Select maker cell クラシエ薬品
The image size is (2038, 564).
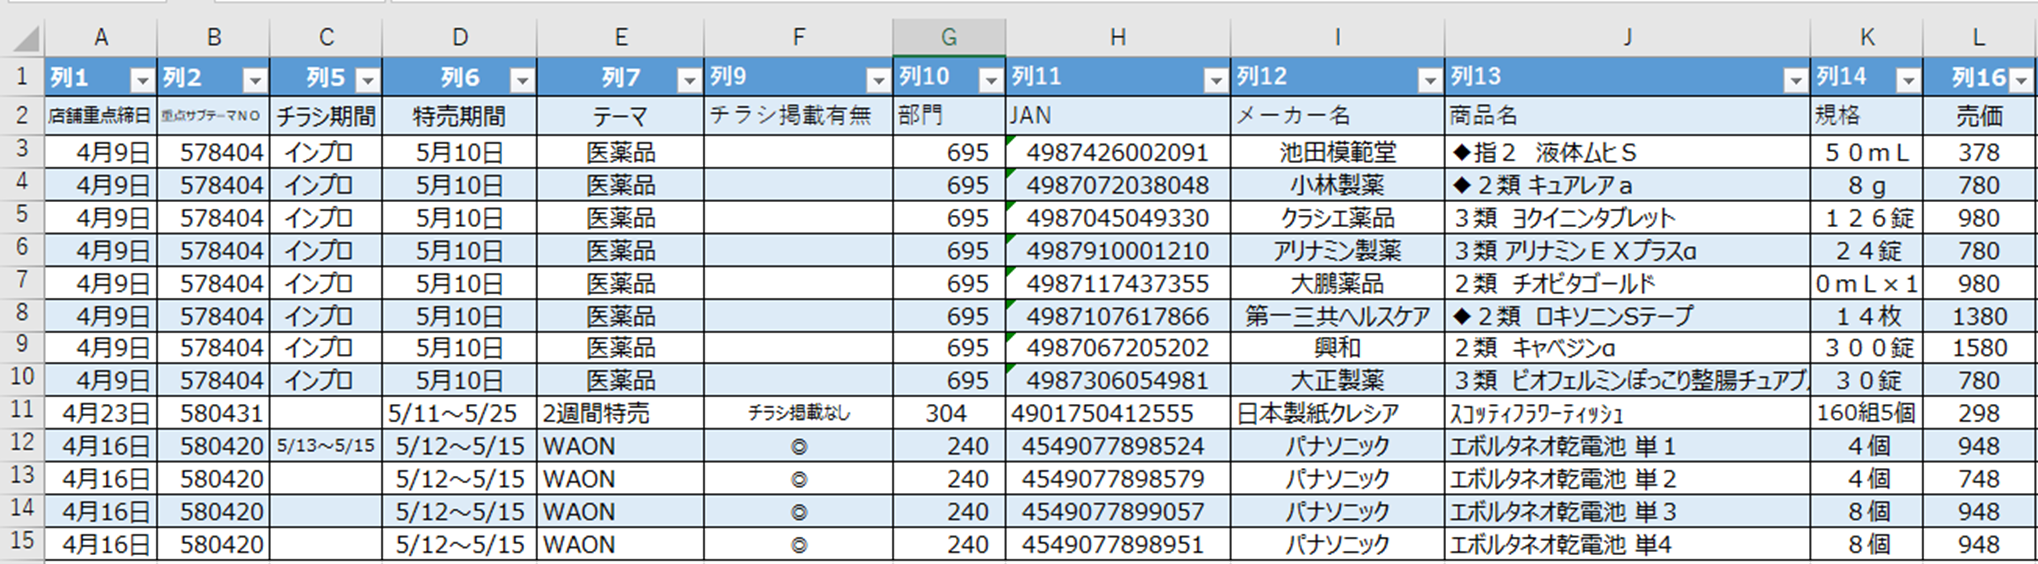pyautogui.click(x=1338, y=218)
